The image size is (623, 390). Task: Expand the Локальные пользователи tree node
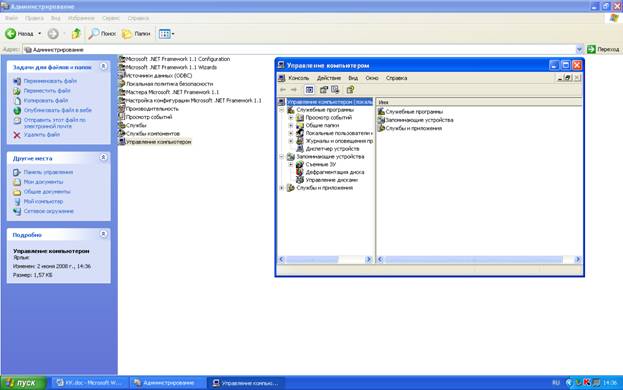click(291, 133)
